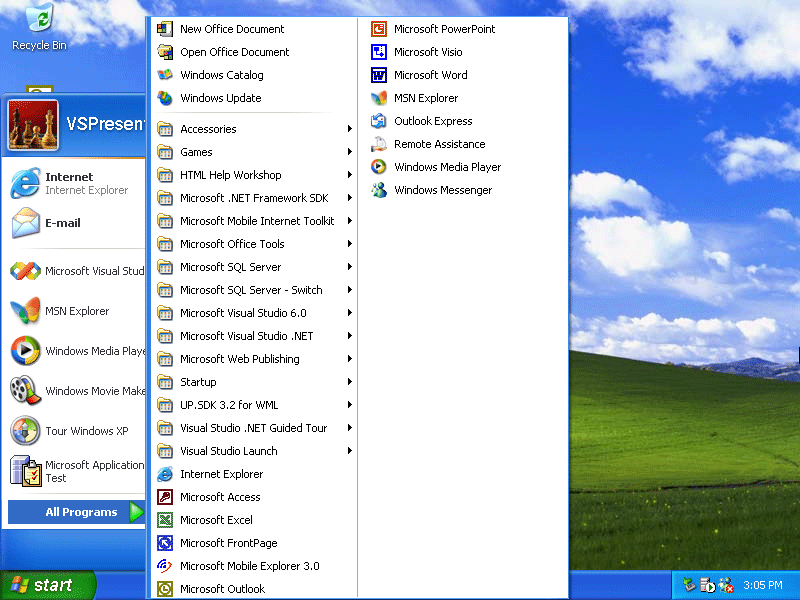Click the Microsoft Access key icon
The width and height of the screenshot is (800, 600).
pyautogui.click(x=165, y=497)
